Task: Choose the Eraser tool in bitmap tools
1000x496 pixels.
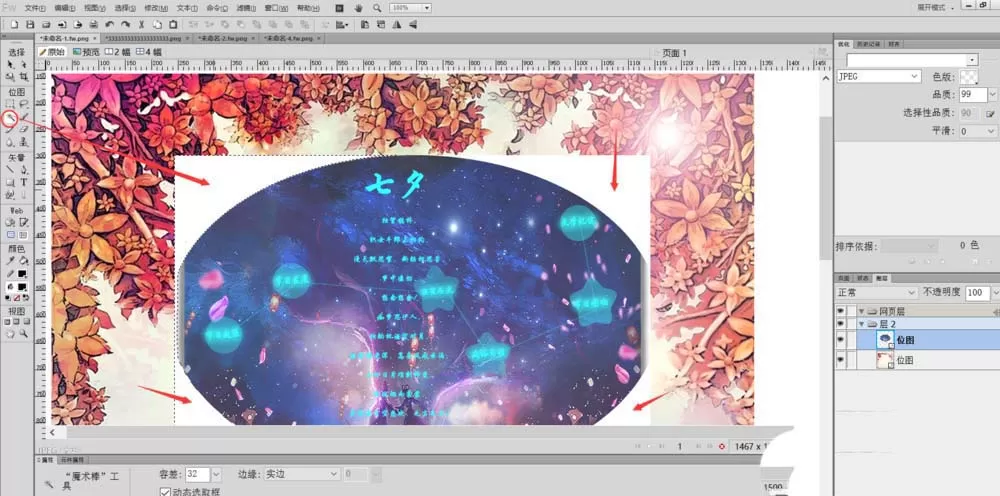Action: click(24, 129)
